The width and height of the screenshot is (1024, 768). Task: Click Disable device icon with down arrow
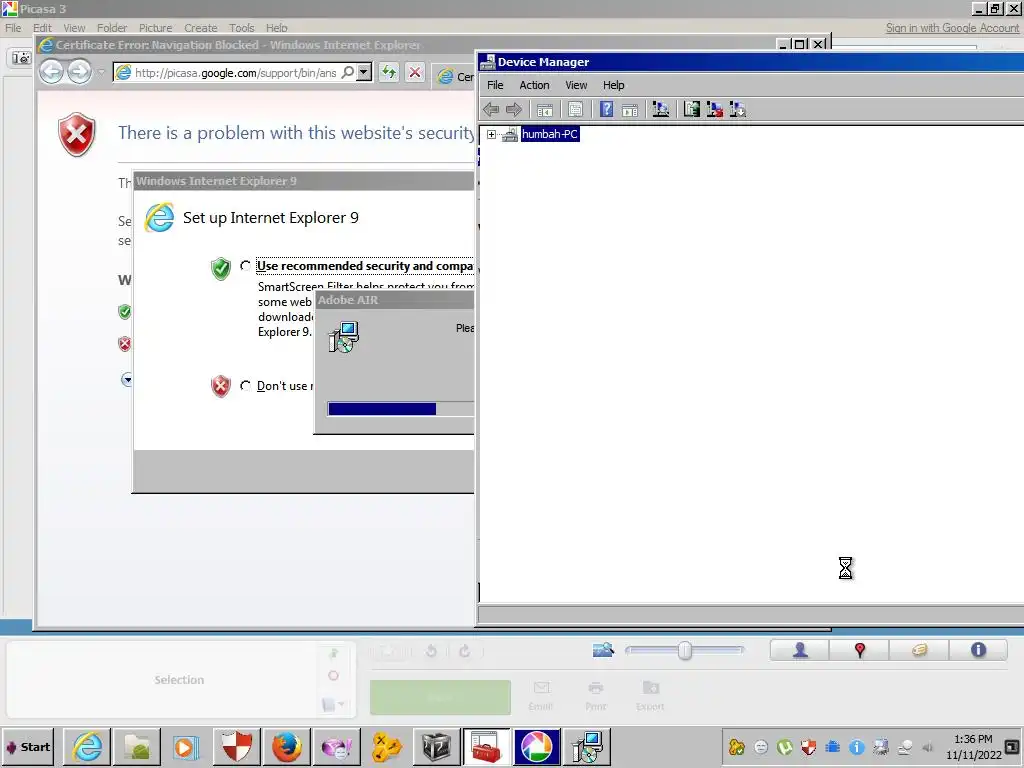click(738, 109)
